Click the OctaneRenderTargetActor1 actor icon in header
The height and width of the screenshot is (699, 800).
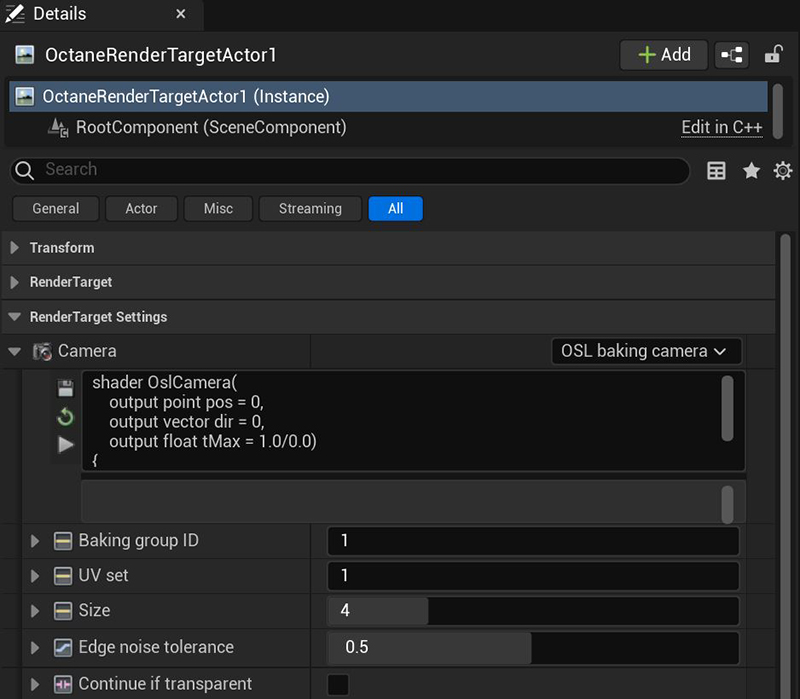(24, 55)
